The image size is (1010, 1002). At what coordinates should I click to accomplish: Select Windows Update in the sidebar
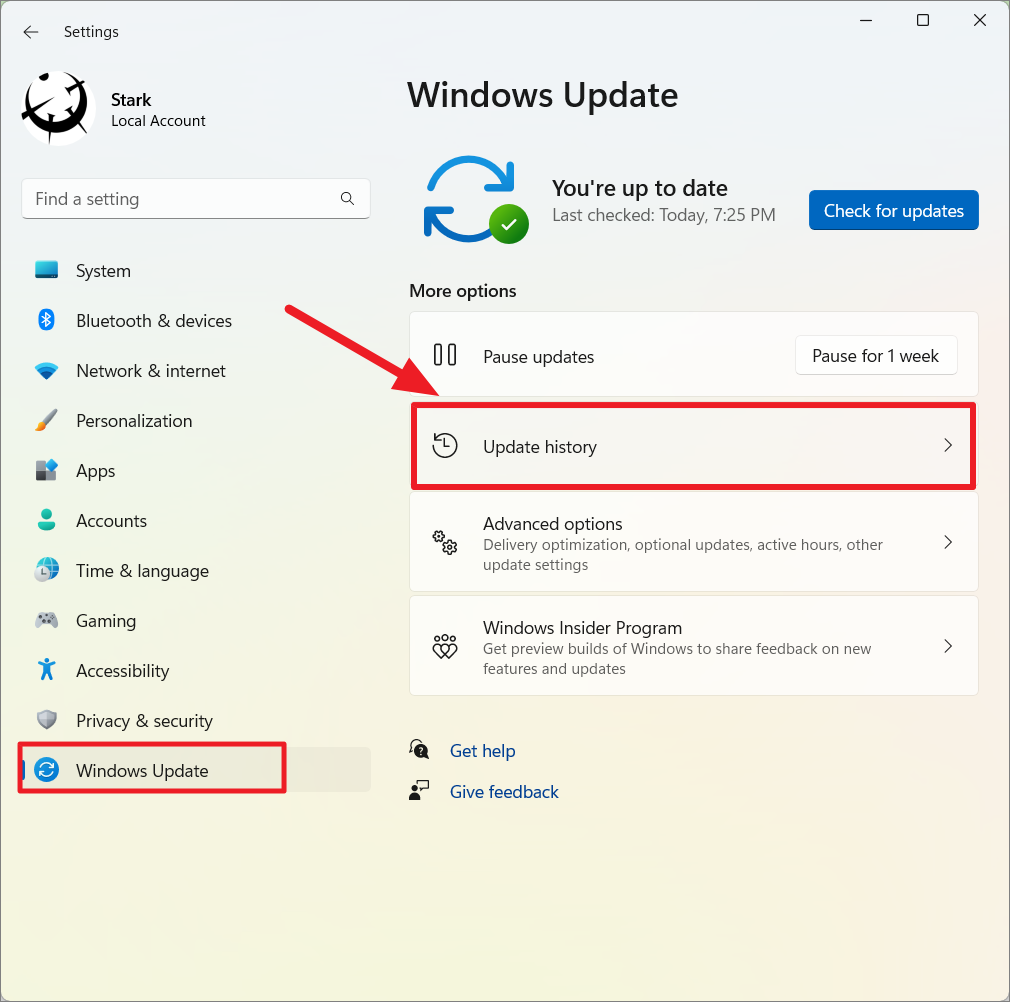(x=196, y=770)
